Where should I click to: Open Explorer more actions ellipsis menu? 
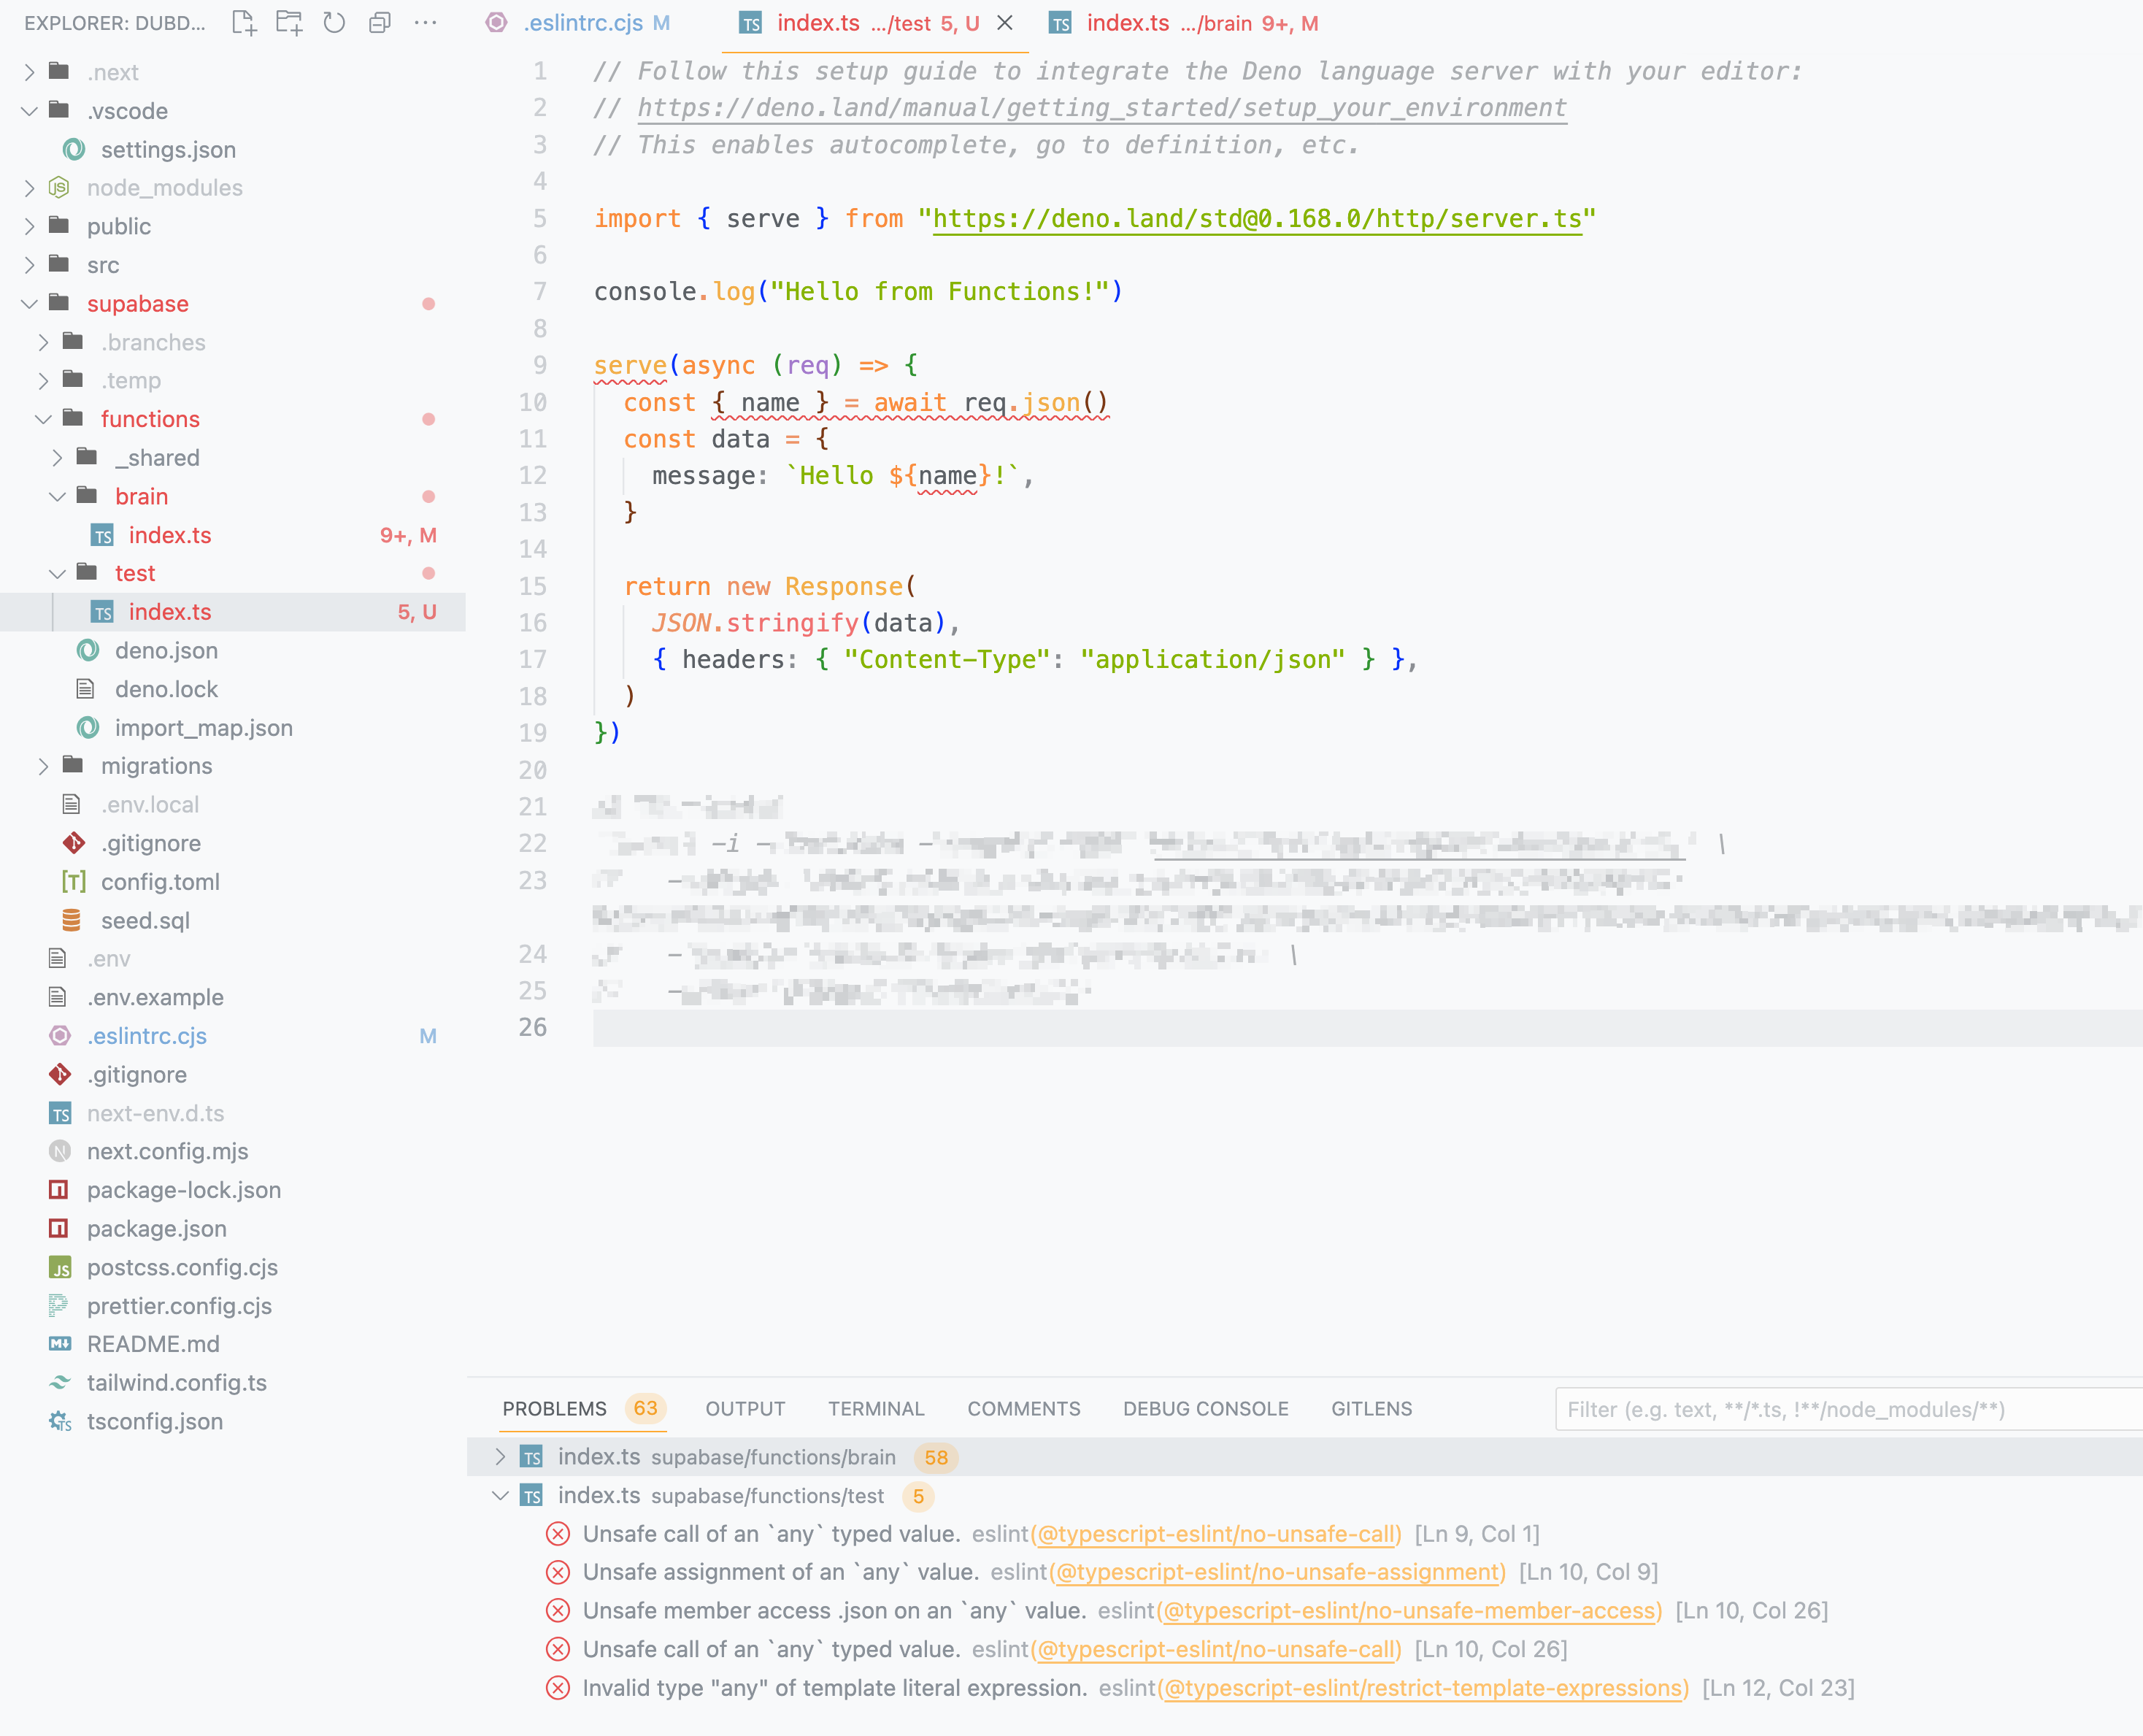click(426, 23)
